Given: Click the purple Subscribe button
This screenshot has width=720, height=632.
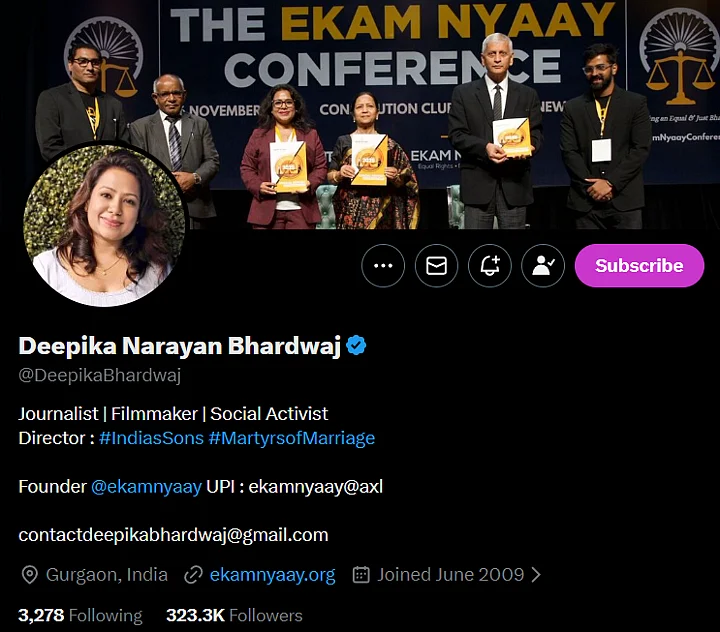Looking at the screenshot, I should click(x=639, y=265).
